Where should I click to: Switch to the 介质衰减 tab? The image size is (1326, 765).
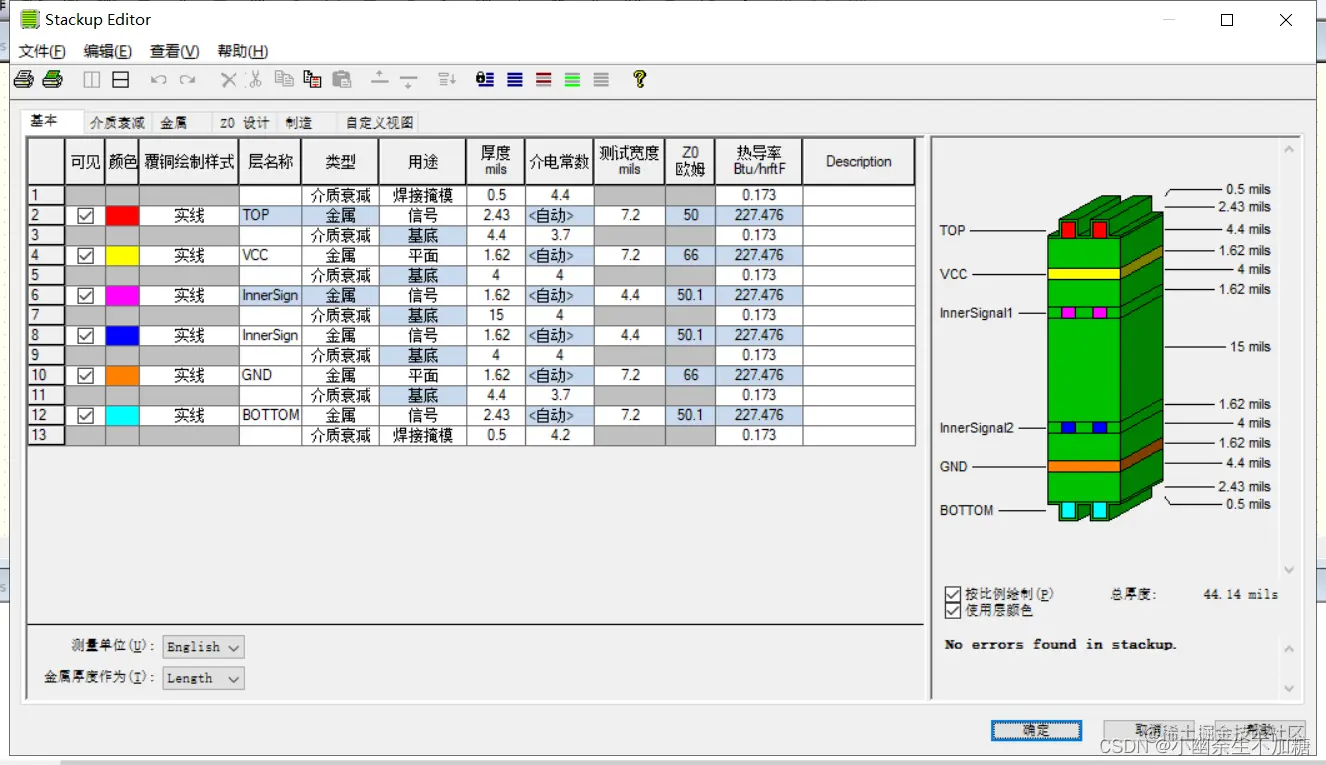117,123
